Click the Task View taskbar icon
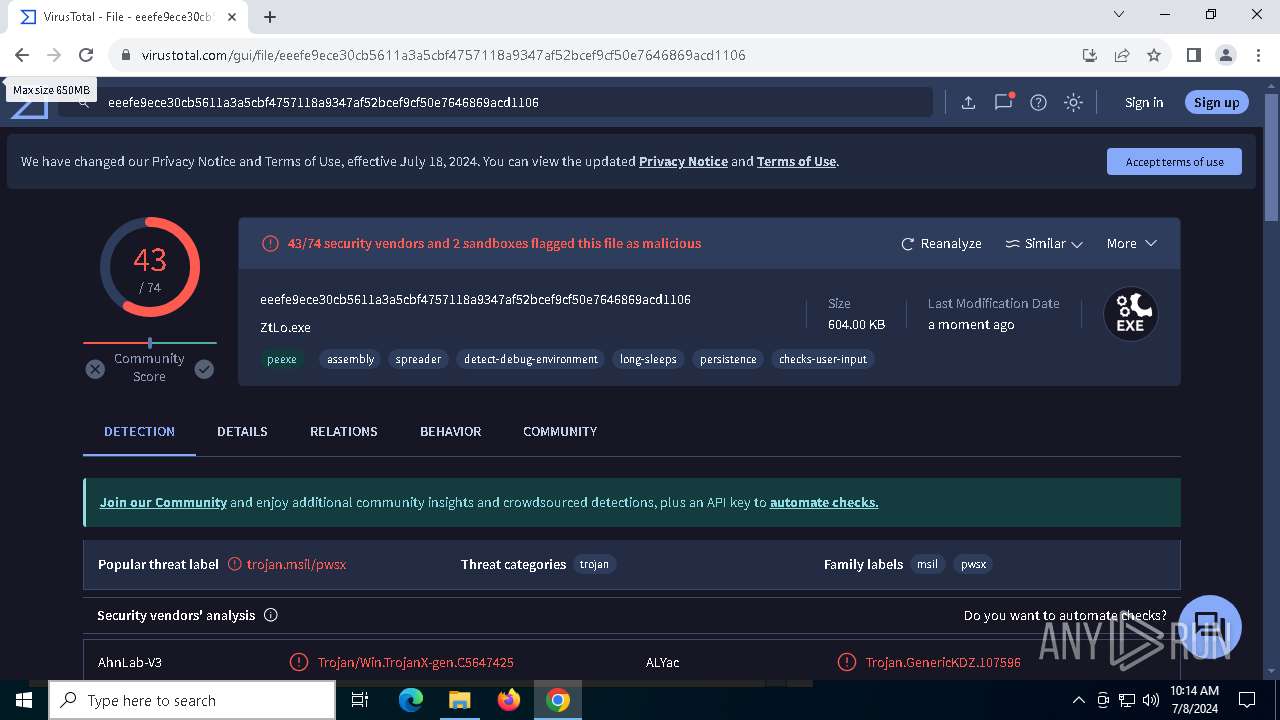1280x720 pixels. coord(361,700)
